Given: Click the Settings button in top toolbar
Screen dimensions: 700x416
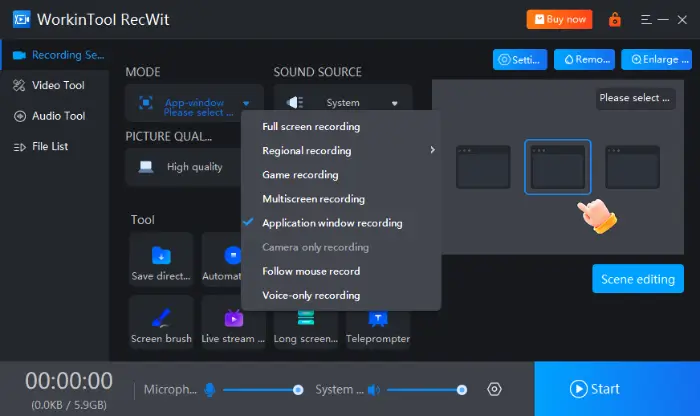Looking at the screenshot, I should (x=520, y=59).
